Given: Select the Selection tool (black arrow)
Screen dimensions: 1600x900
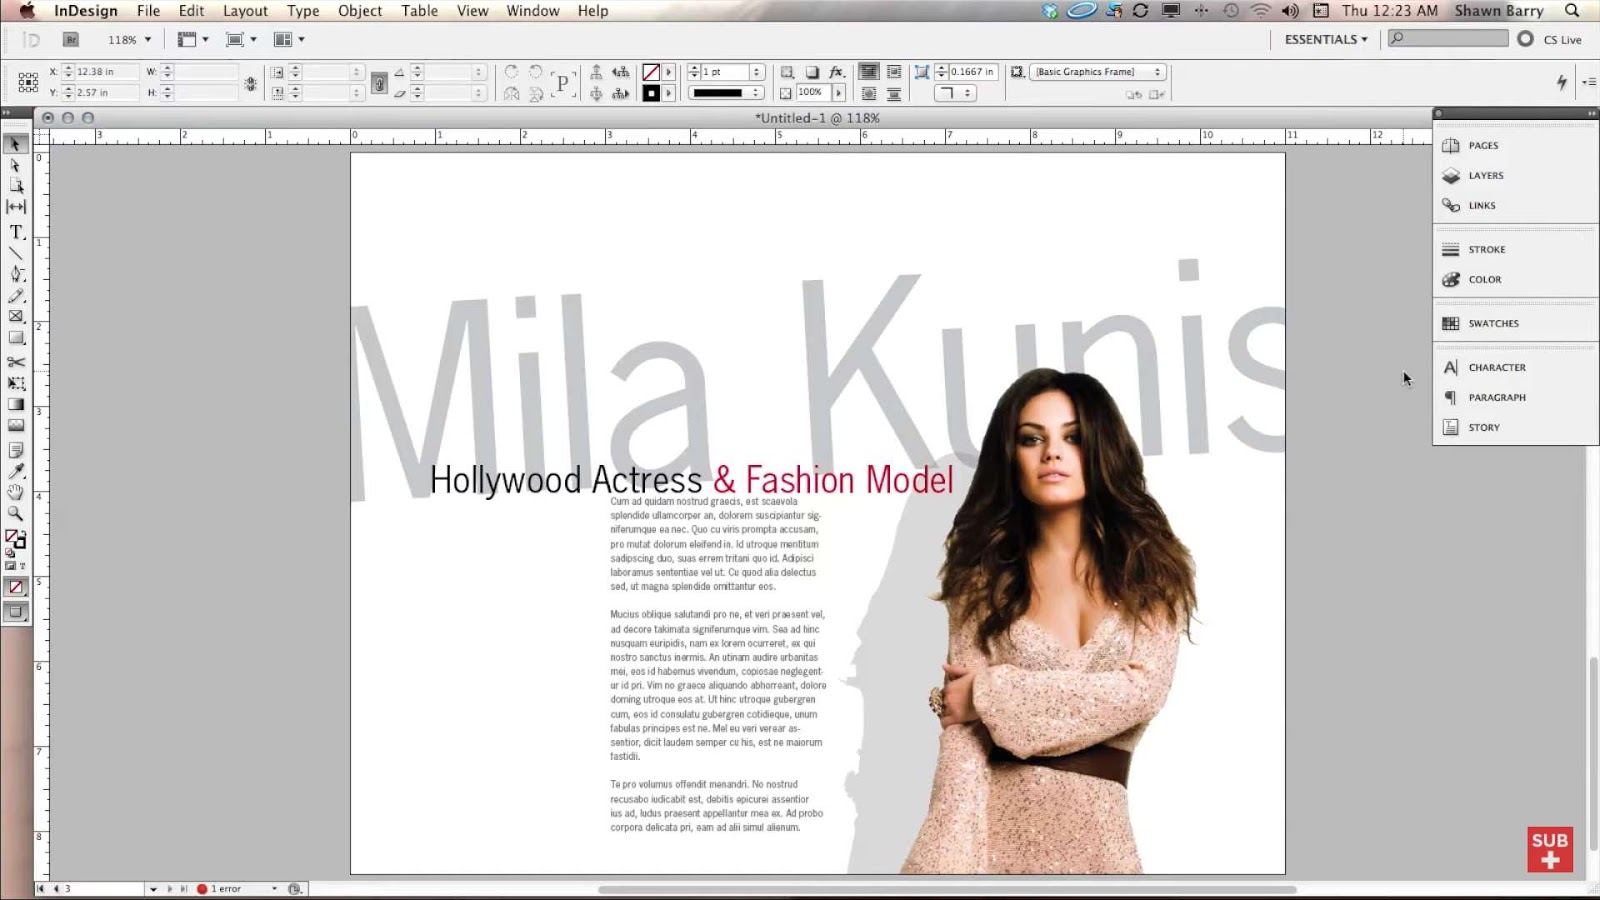Looking at the screenshot, I should [15, 144].
